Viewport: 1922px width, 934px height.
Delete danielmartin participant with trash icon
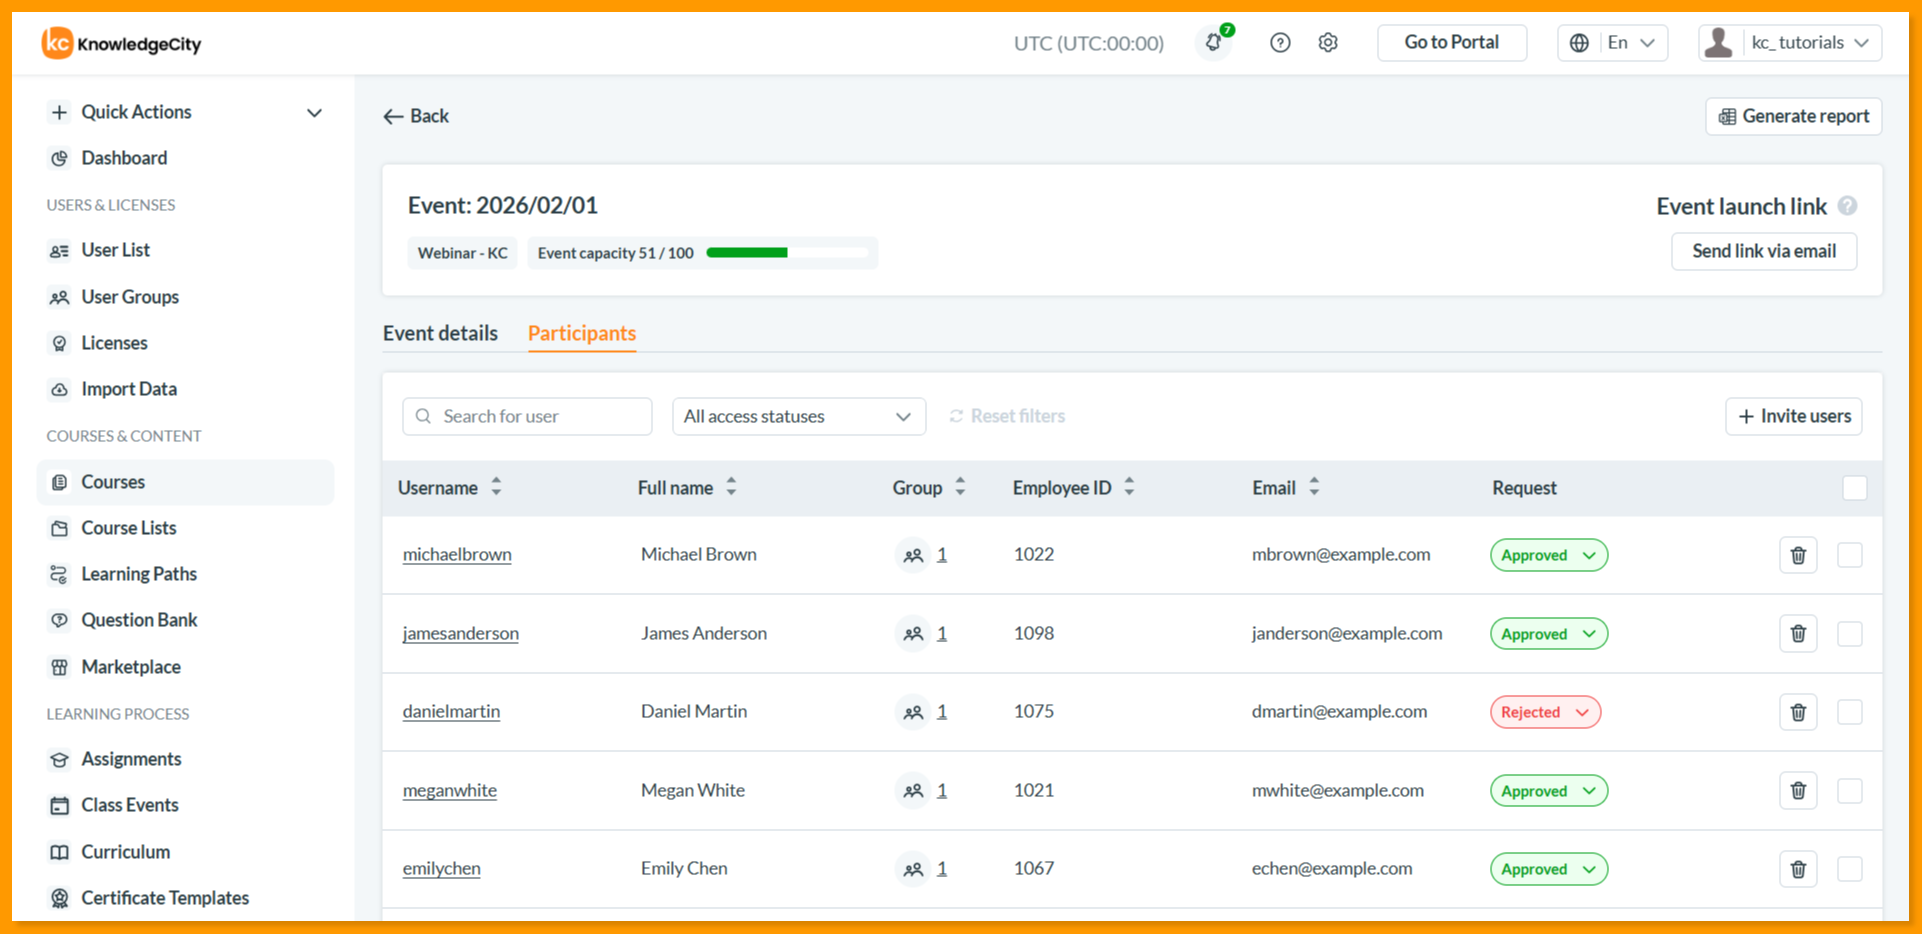pos(1798,712)
